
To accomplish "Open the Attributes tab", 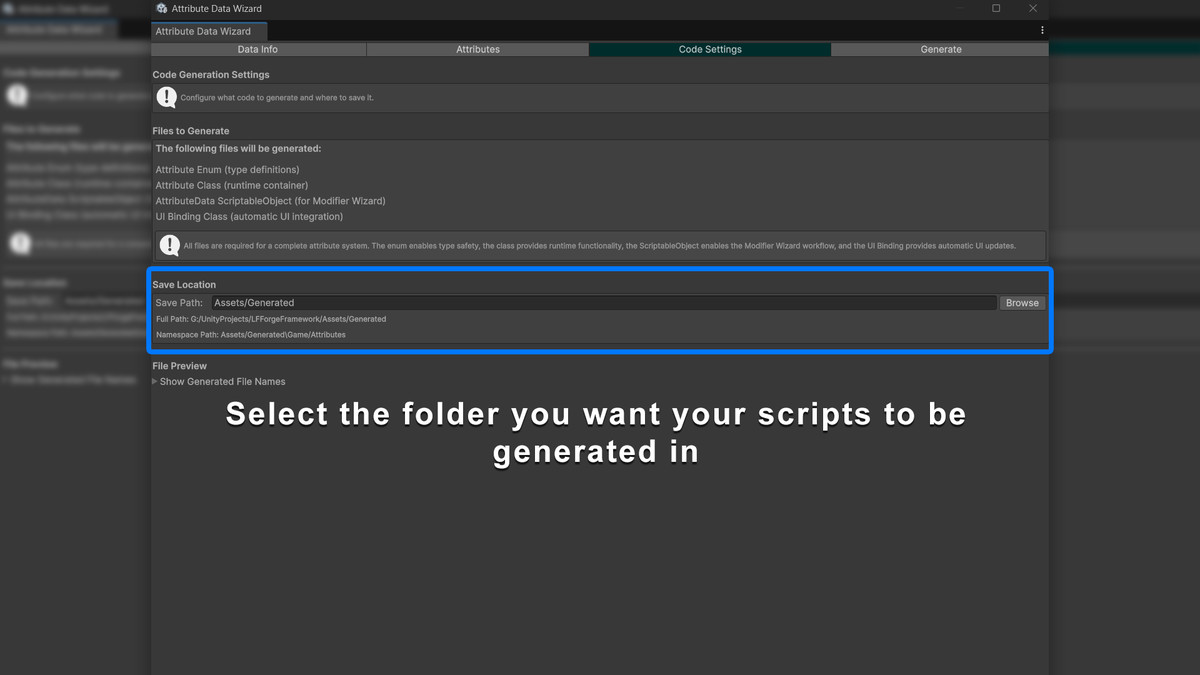I will 478,49.
